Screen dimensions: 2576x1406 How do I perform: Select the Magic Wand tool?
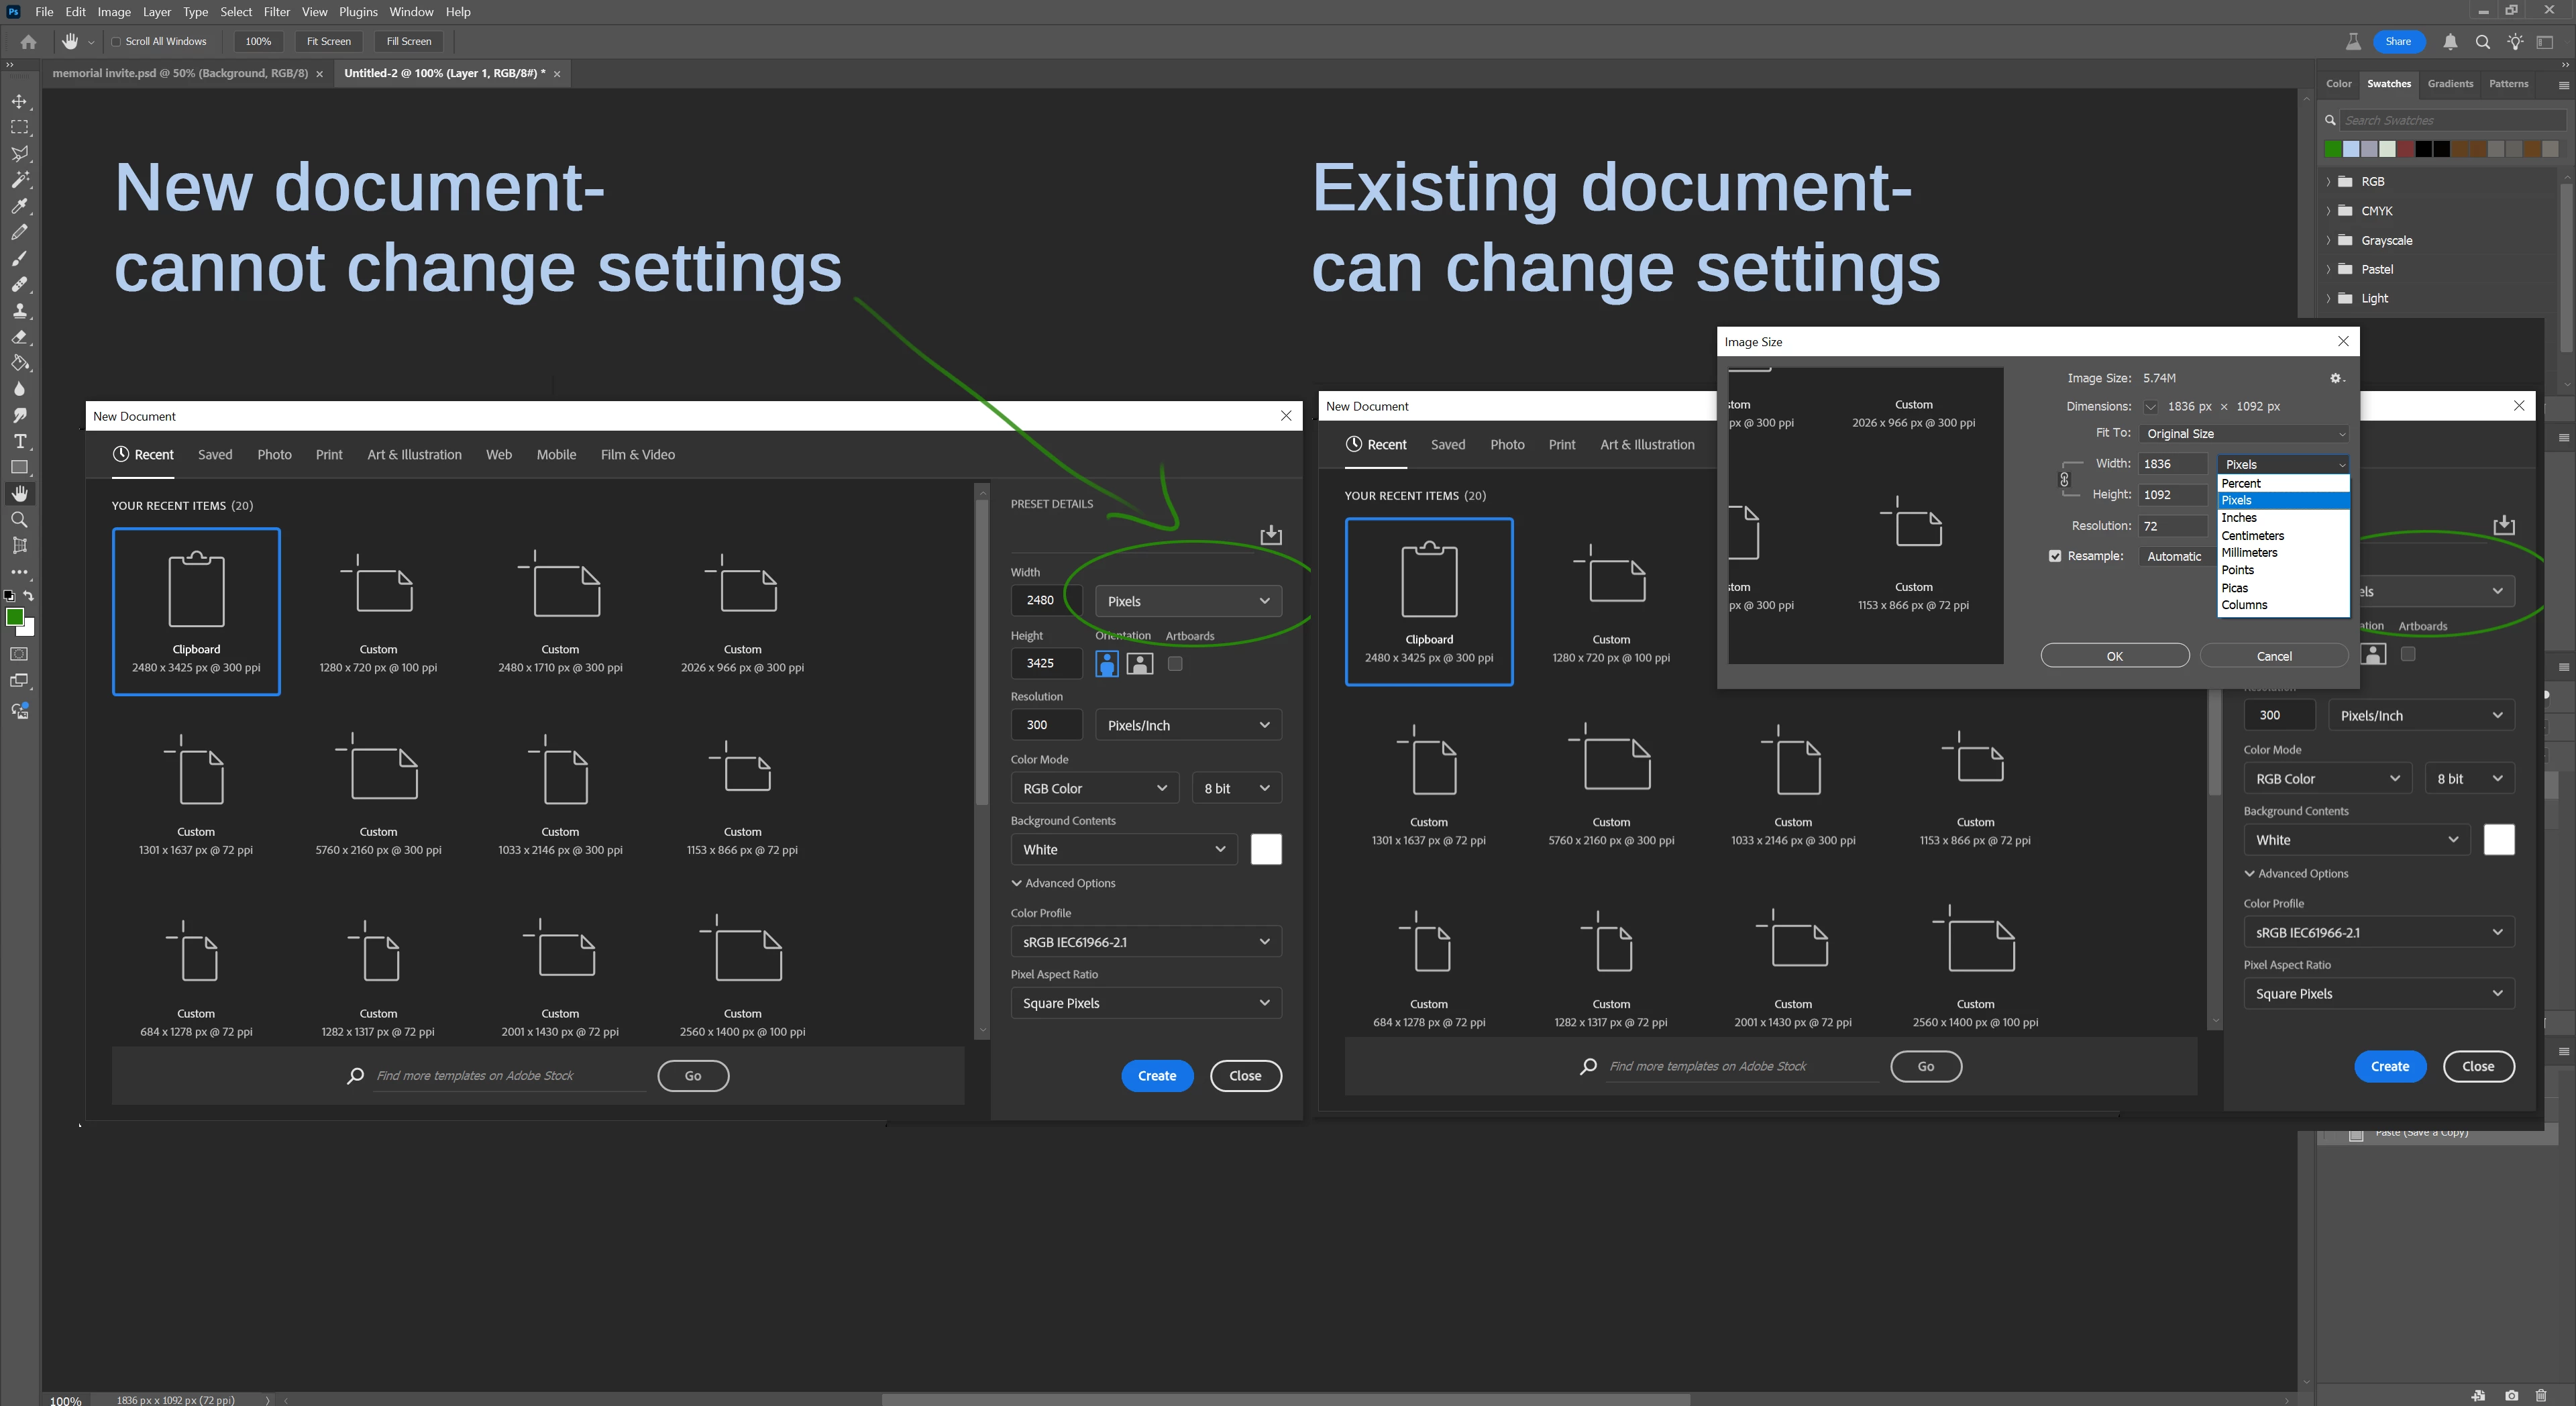point(19,180)
